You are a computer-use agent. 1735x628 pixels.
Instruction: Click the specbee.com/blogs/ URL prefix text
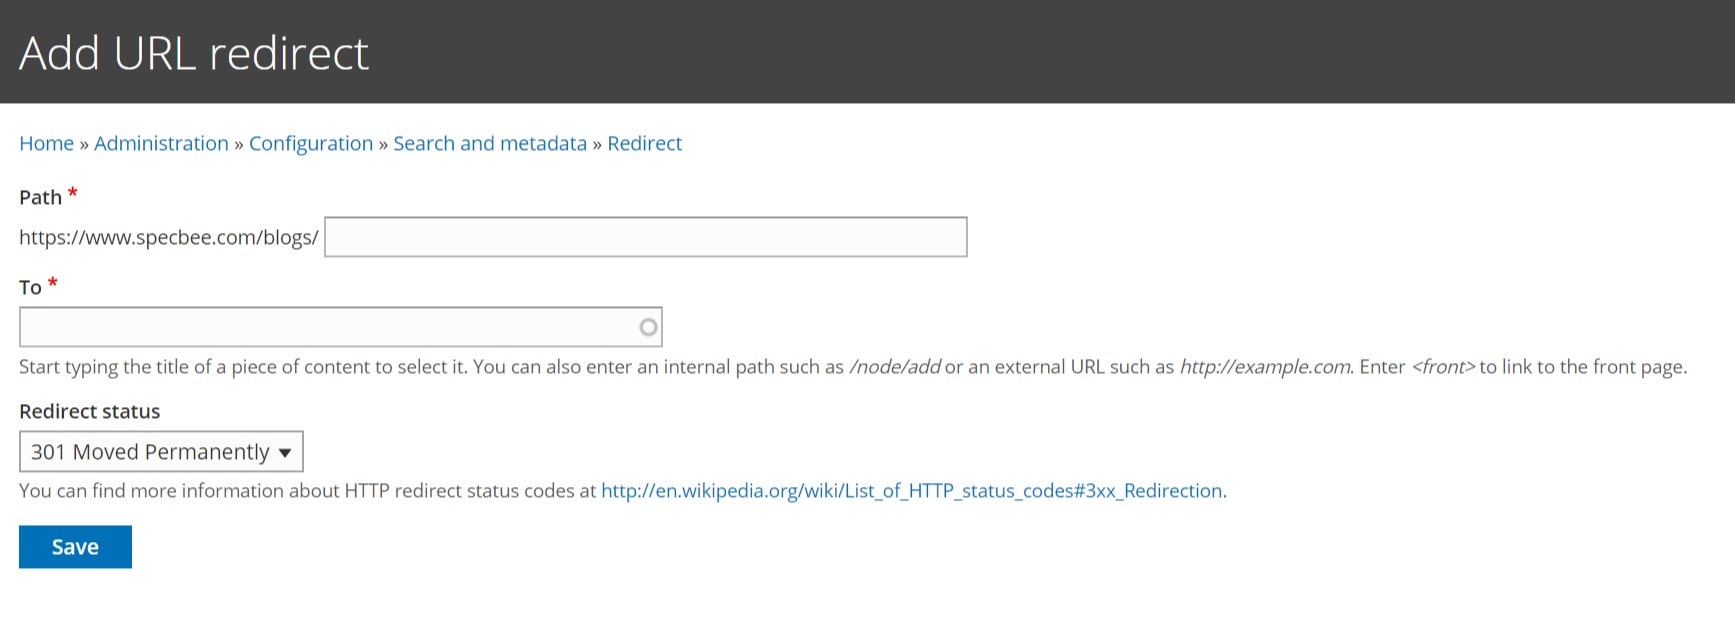click(168, 238)
